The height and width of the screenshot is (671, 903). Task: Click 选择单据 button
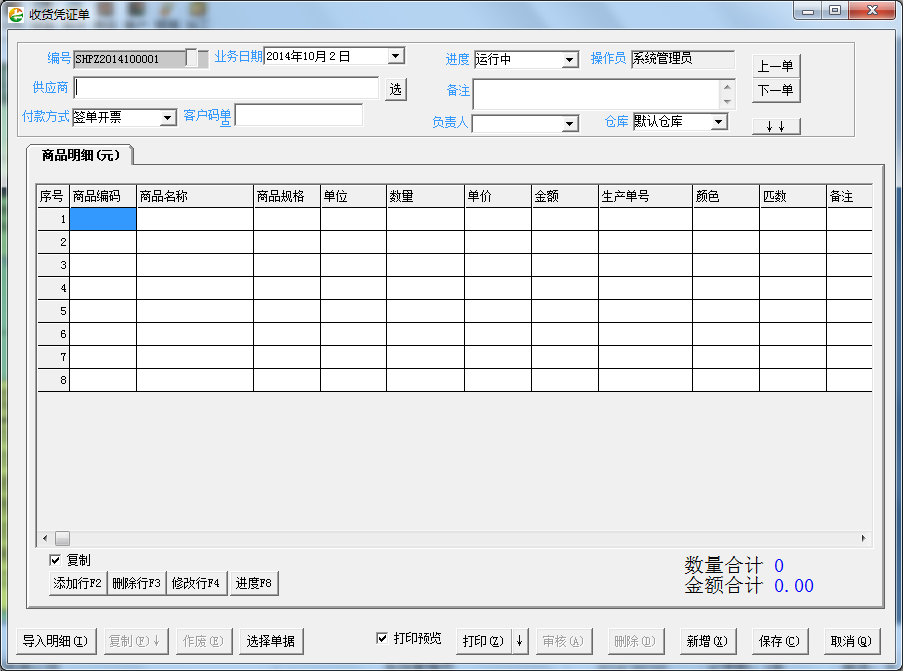point(271,641)
